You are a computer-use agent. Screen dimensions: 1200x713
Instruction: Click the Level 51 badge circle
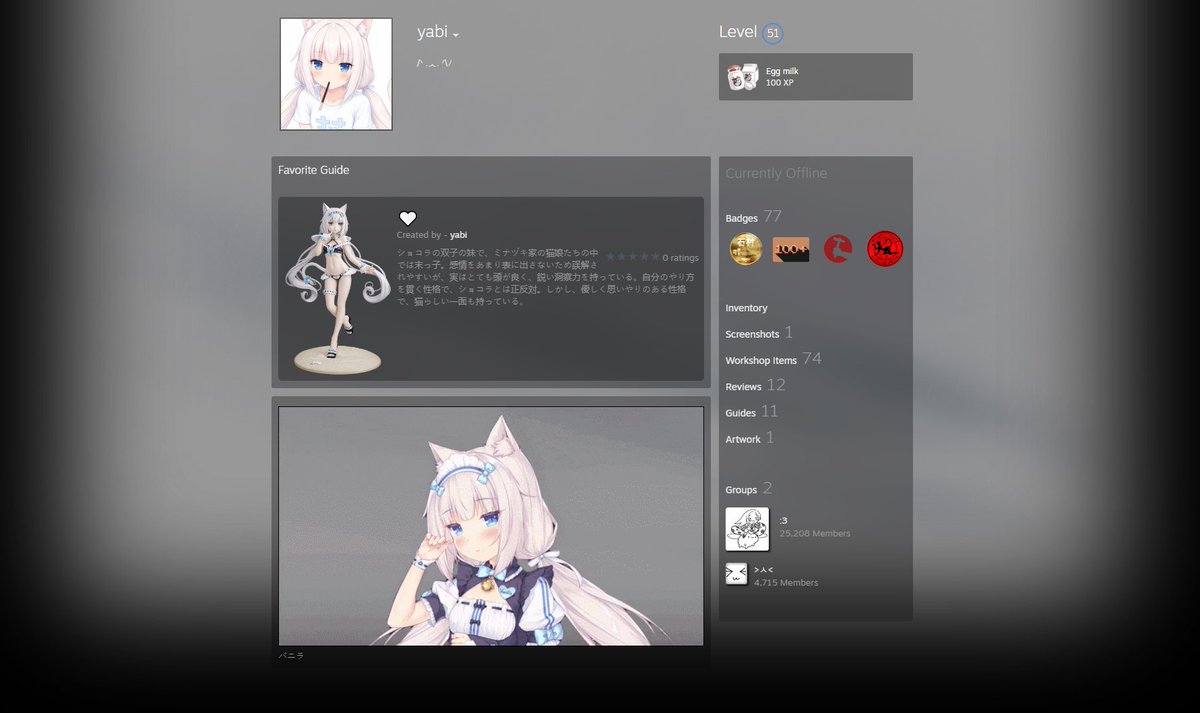pos(772,33)
